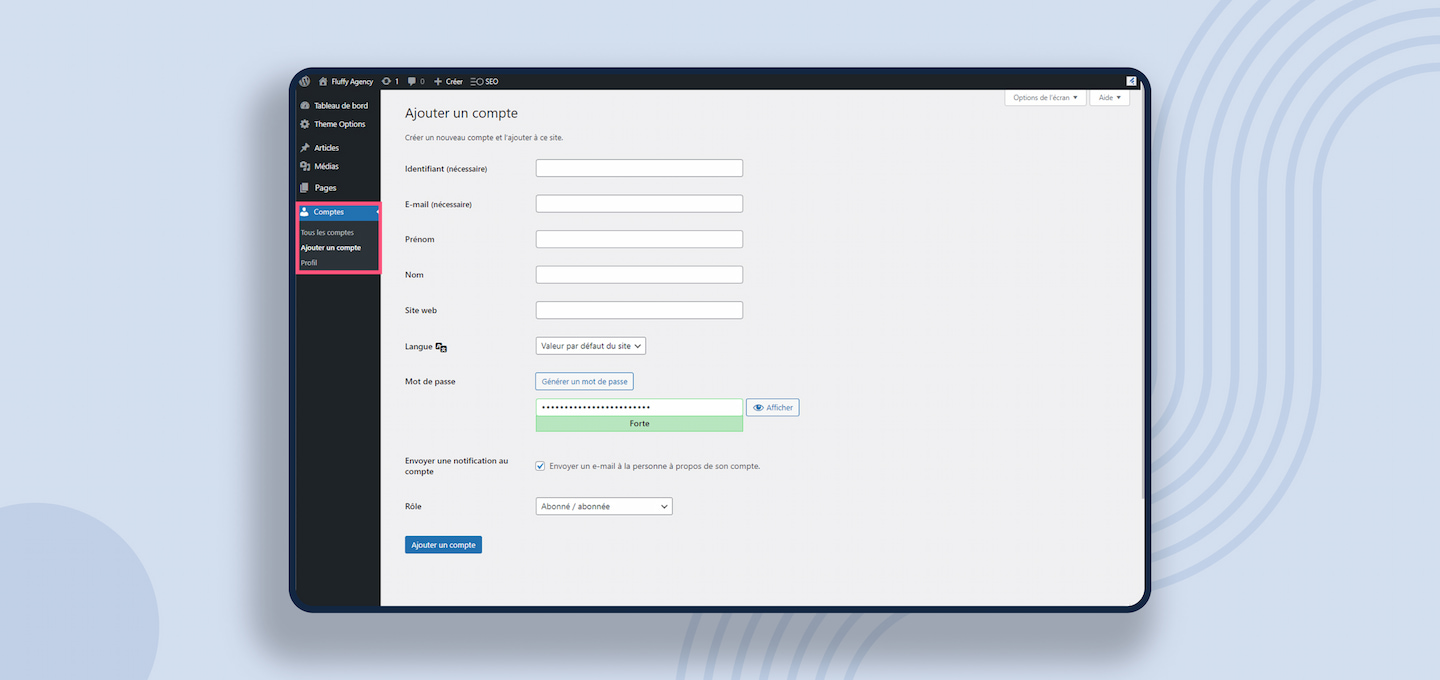Open the SEO admin bar icon
This screenshot has height=680, width=1440.
tap(477, 81)
